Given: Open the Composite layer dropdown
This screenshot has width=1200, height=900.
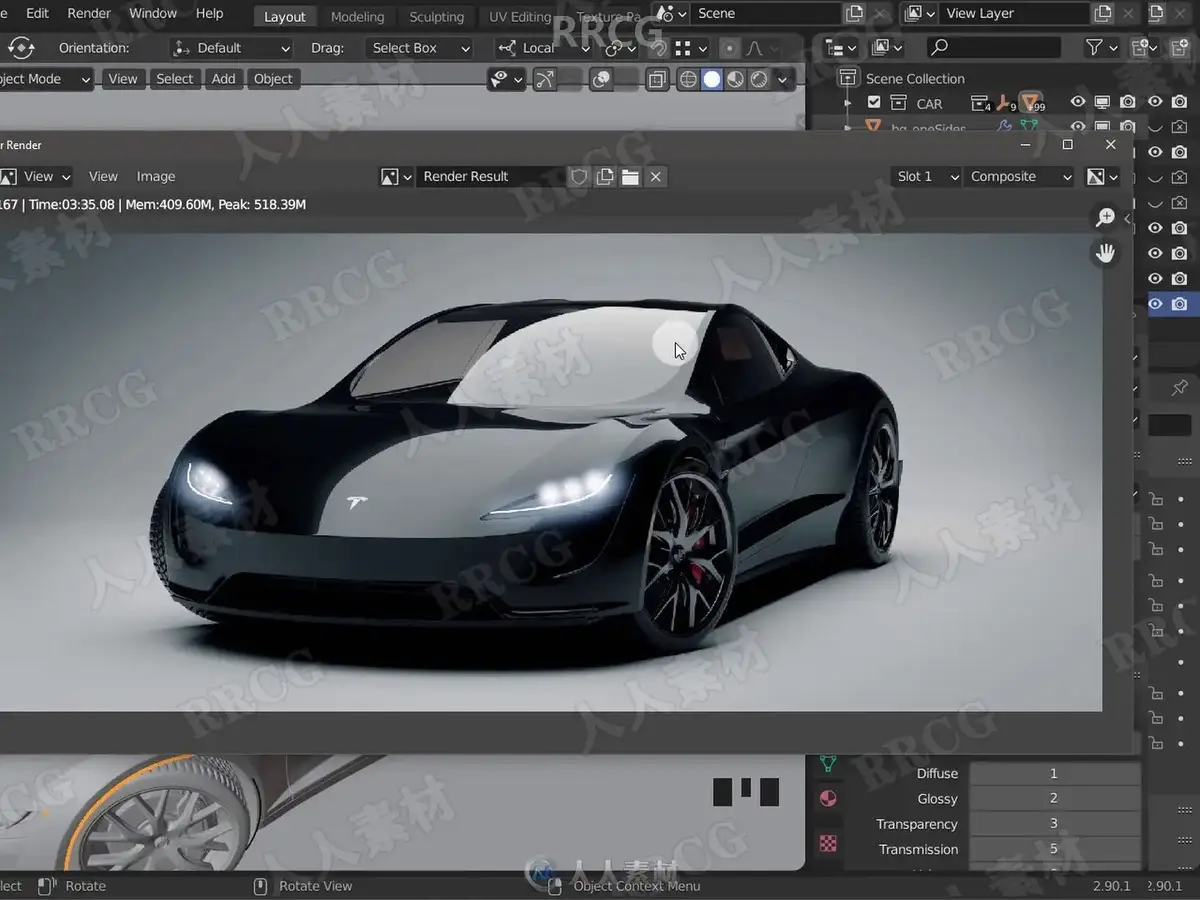Looking at the screenshot, I should tap(1019, 177).
